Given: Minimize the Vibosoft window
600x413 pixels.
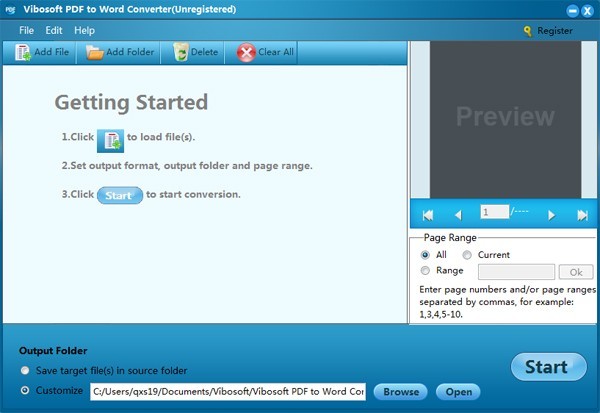Looking at the screenshot, I should click(573, 11).
